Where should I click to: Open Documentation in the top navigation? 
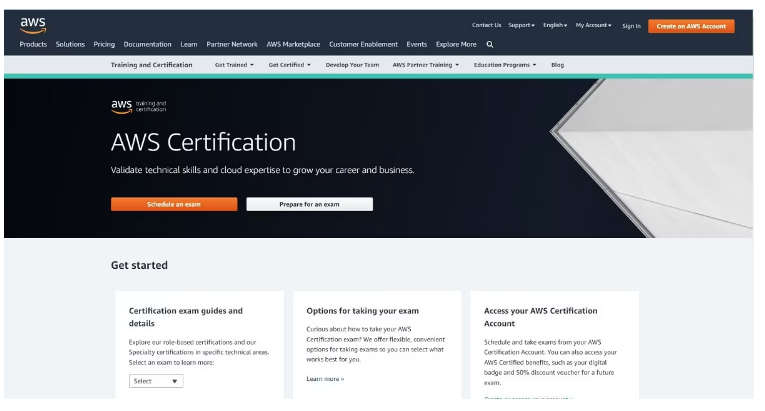click(x=147, y=44)
